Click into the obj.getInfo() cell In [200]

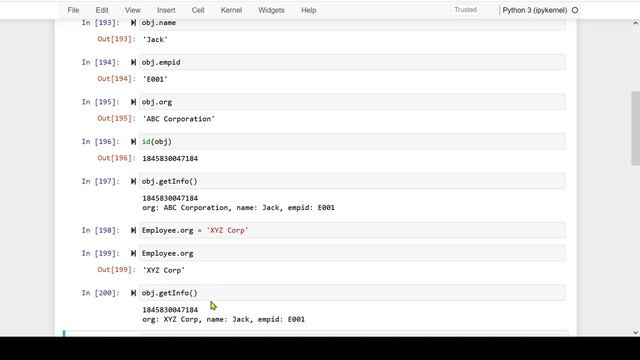click(352, 293)
